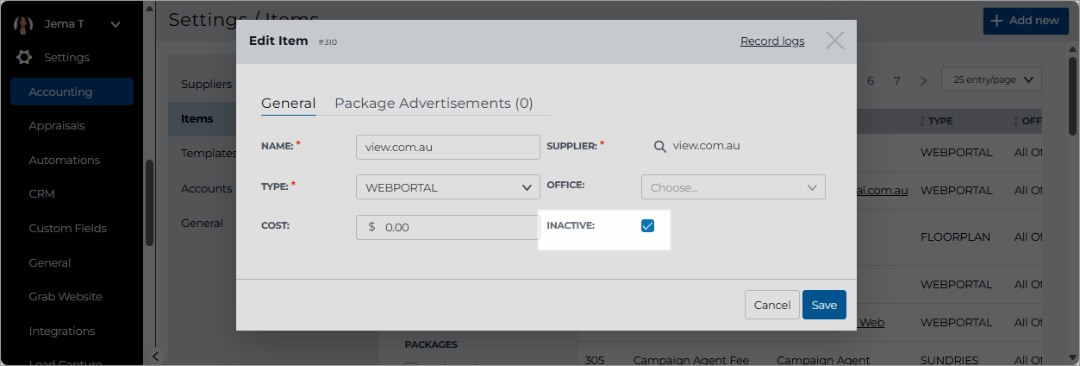Collapse the sidebar with the arrow
The height and width of the screenshot is (366, 1080).
coord(156,356)
